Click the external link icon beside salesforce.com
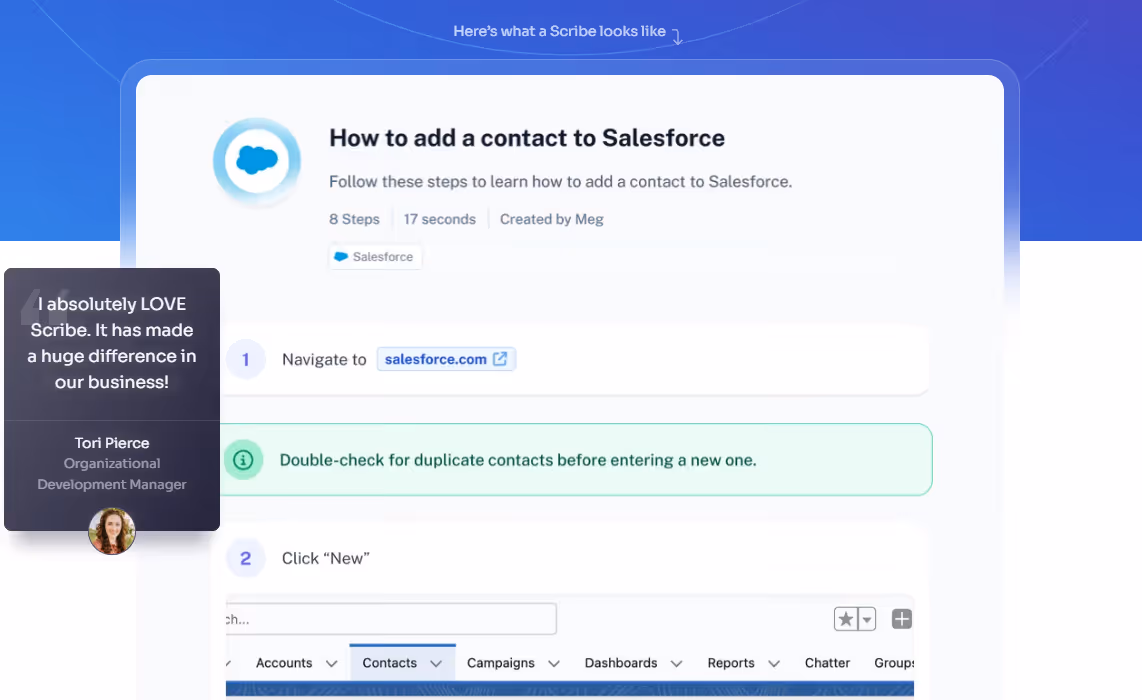 click(500, 359)
